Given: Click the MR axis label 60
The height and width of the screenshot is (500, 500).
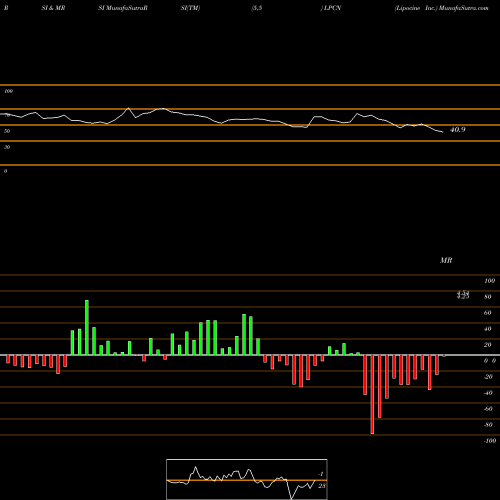Looking at the screenshot, I should 487,313.
